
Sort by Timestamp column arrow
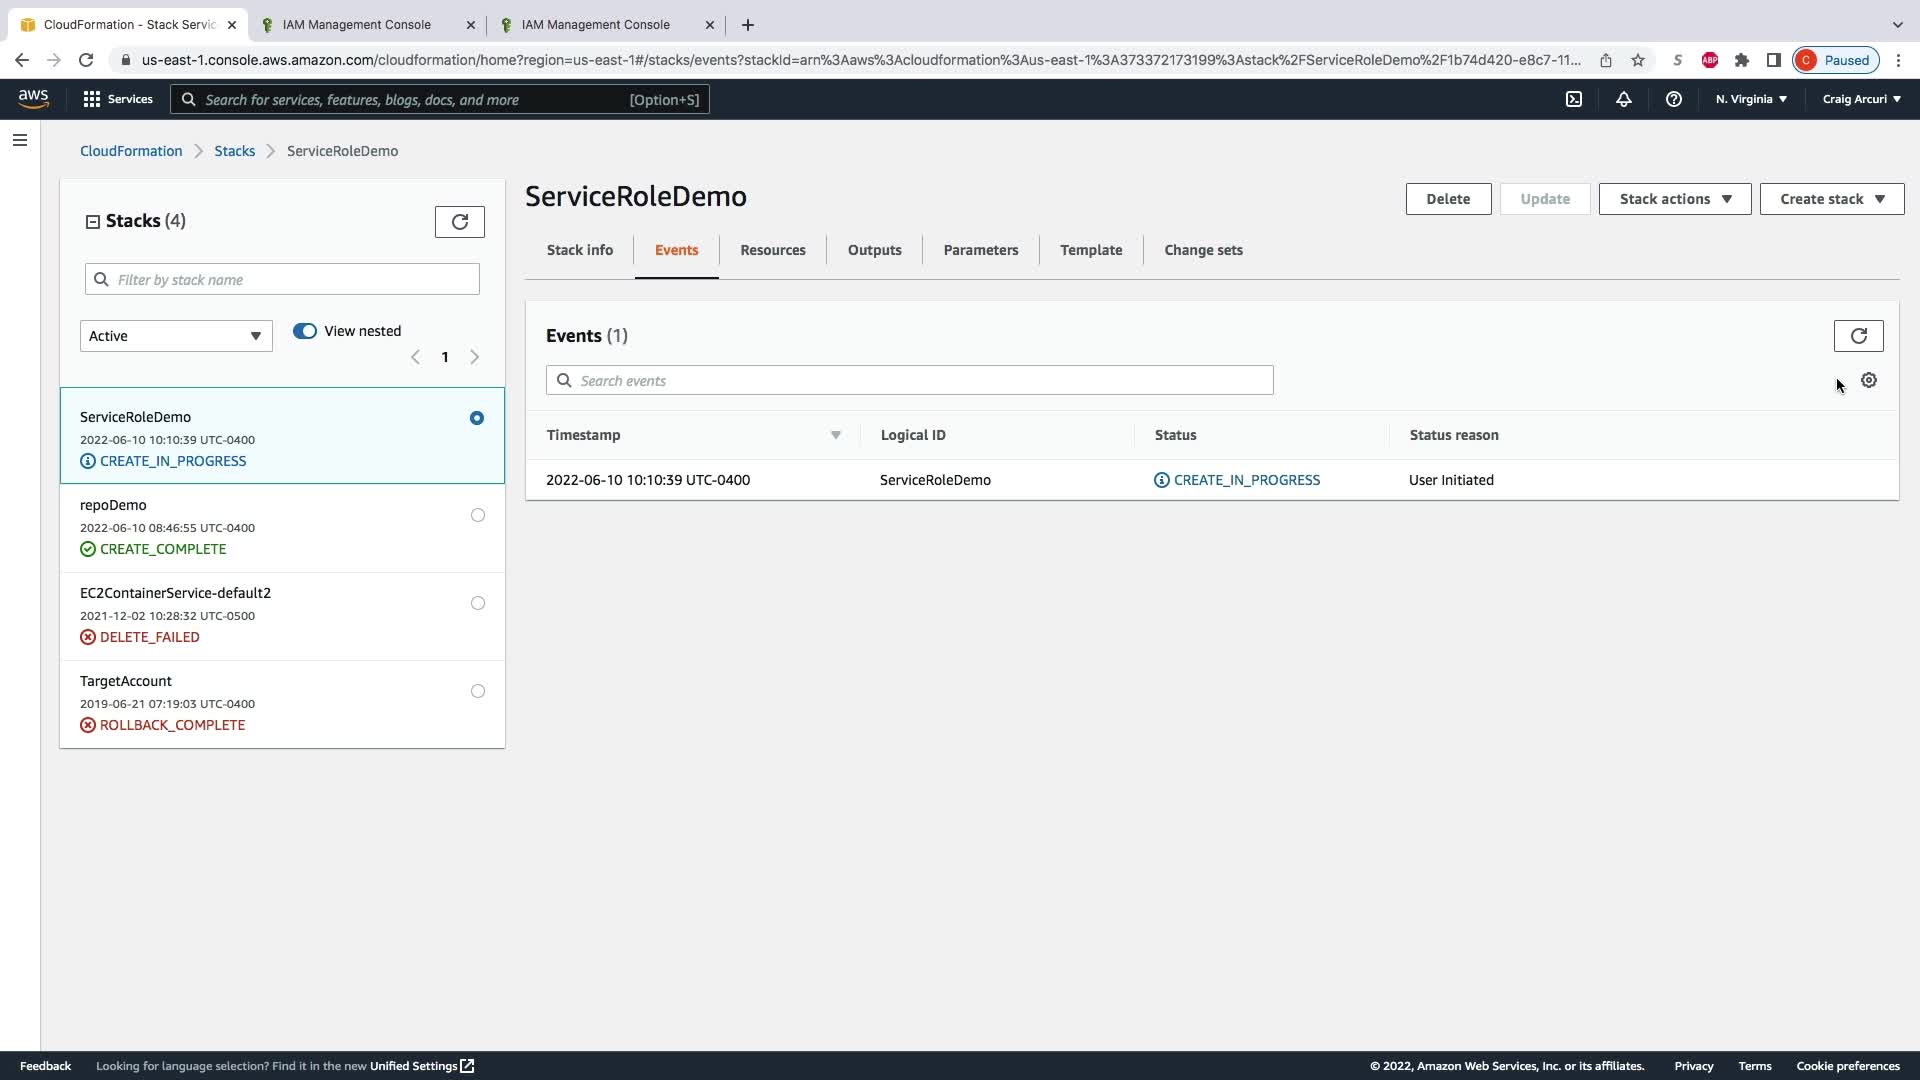[835, 435]
